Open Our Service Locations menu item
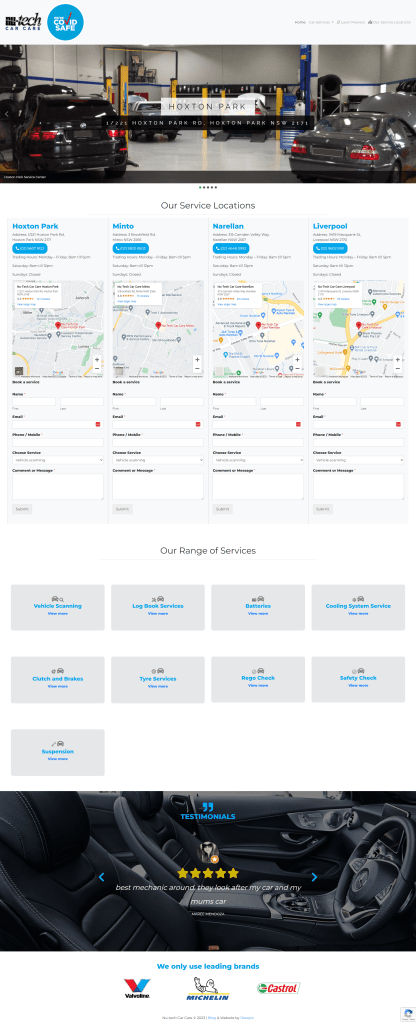 [390, 22]
